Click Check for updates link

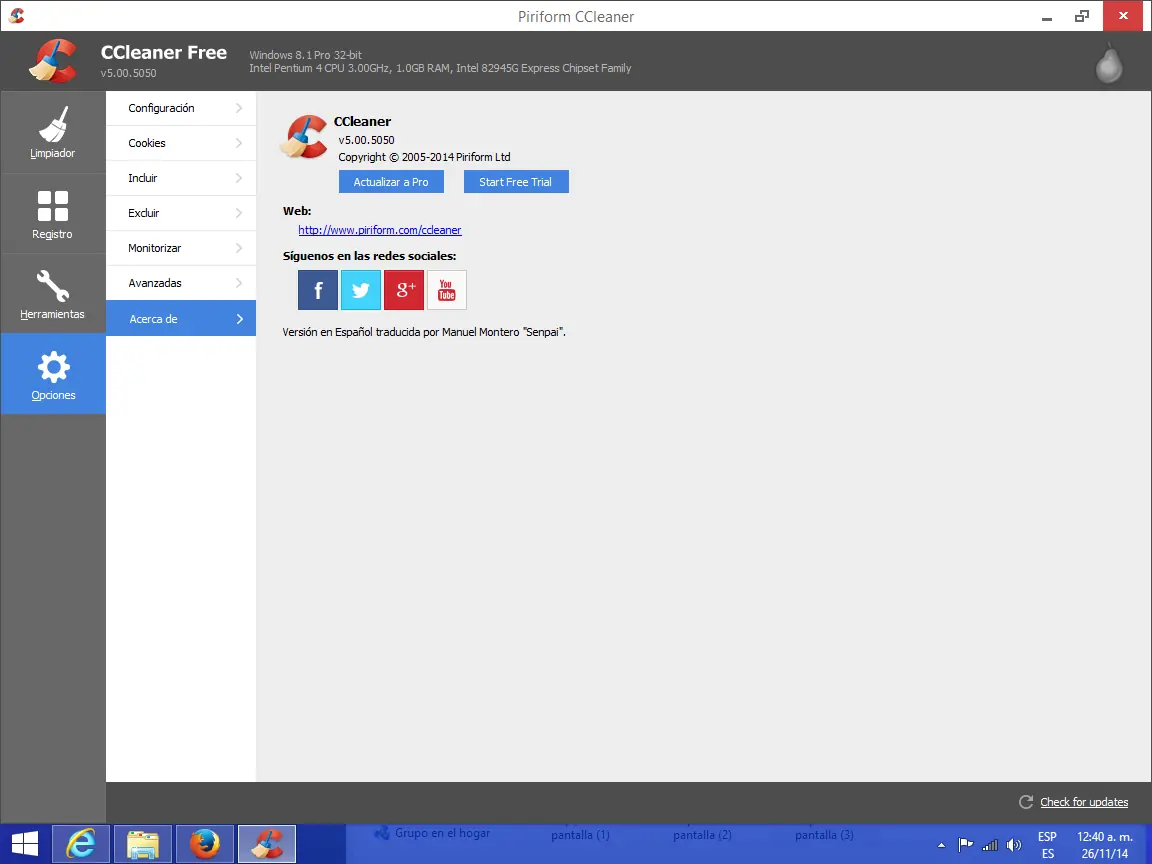point(1084,802)
